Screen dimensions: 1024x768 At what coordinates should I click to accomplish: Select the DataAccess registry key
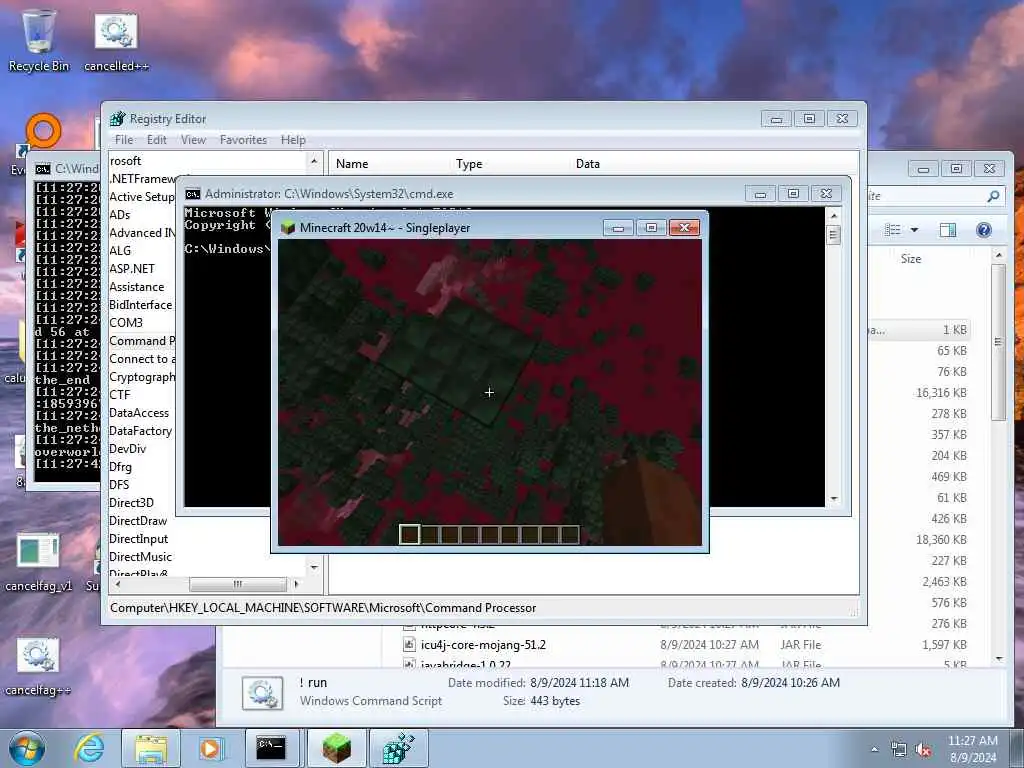[139, 413]
